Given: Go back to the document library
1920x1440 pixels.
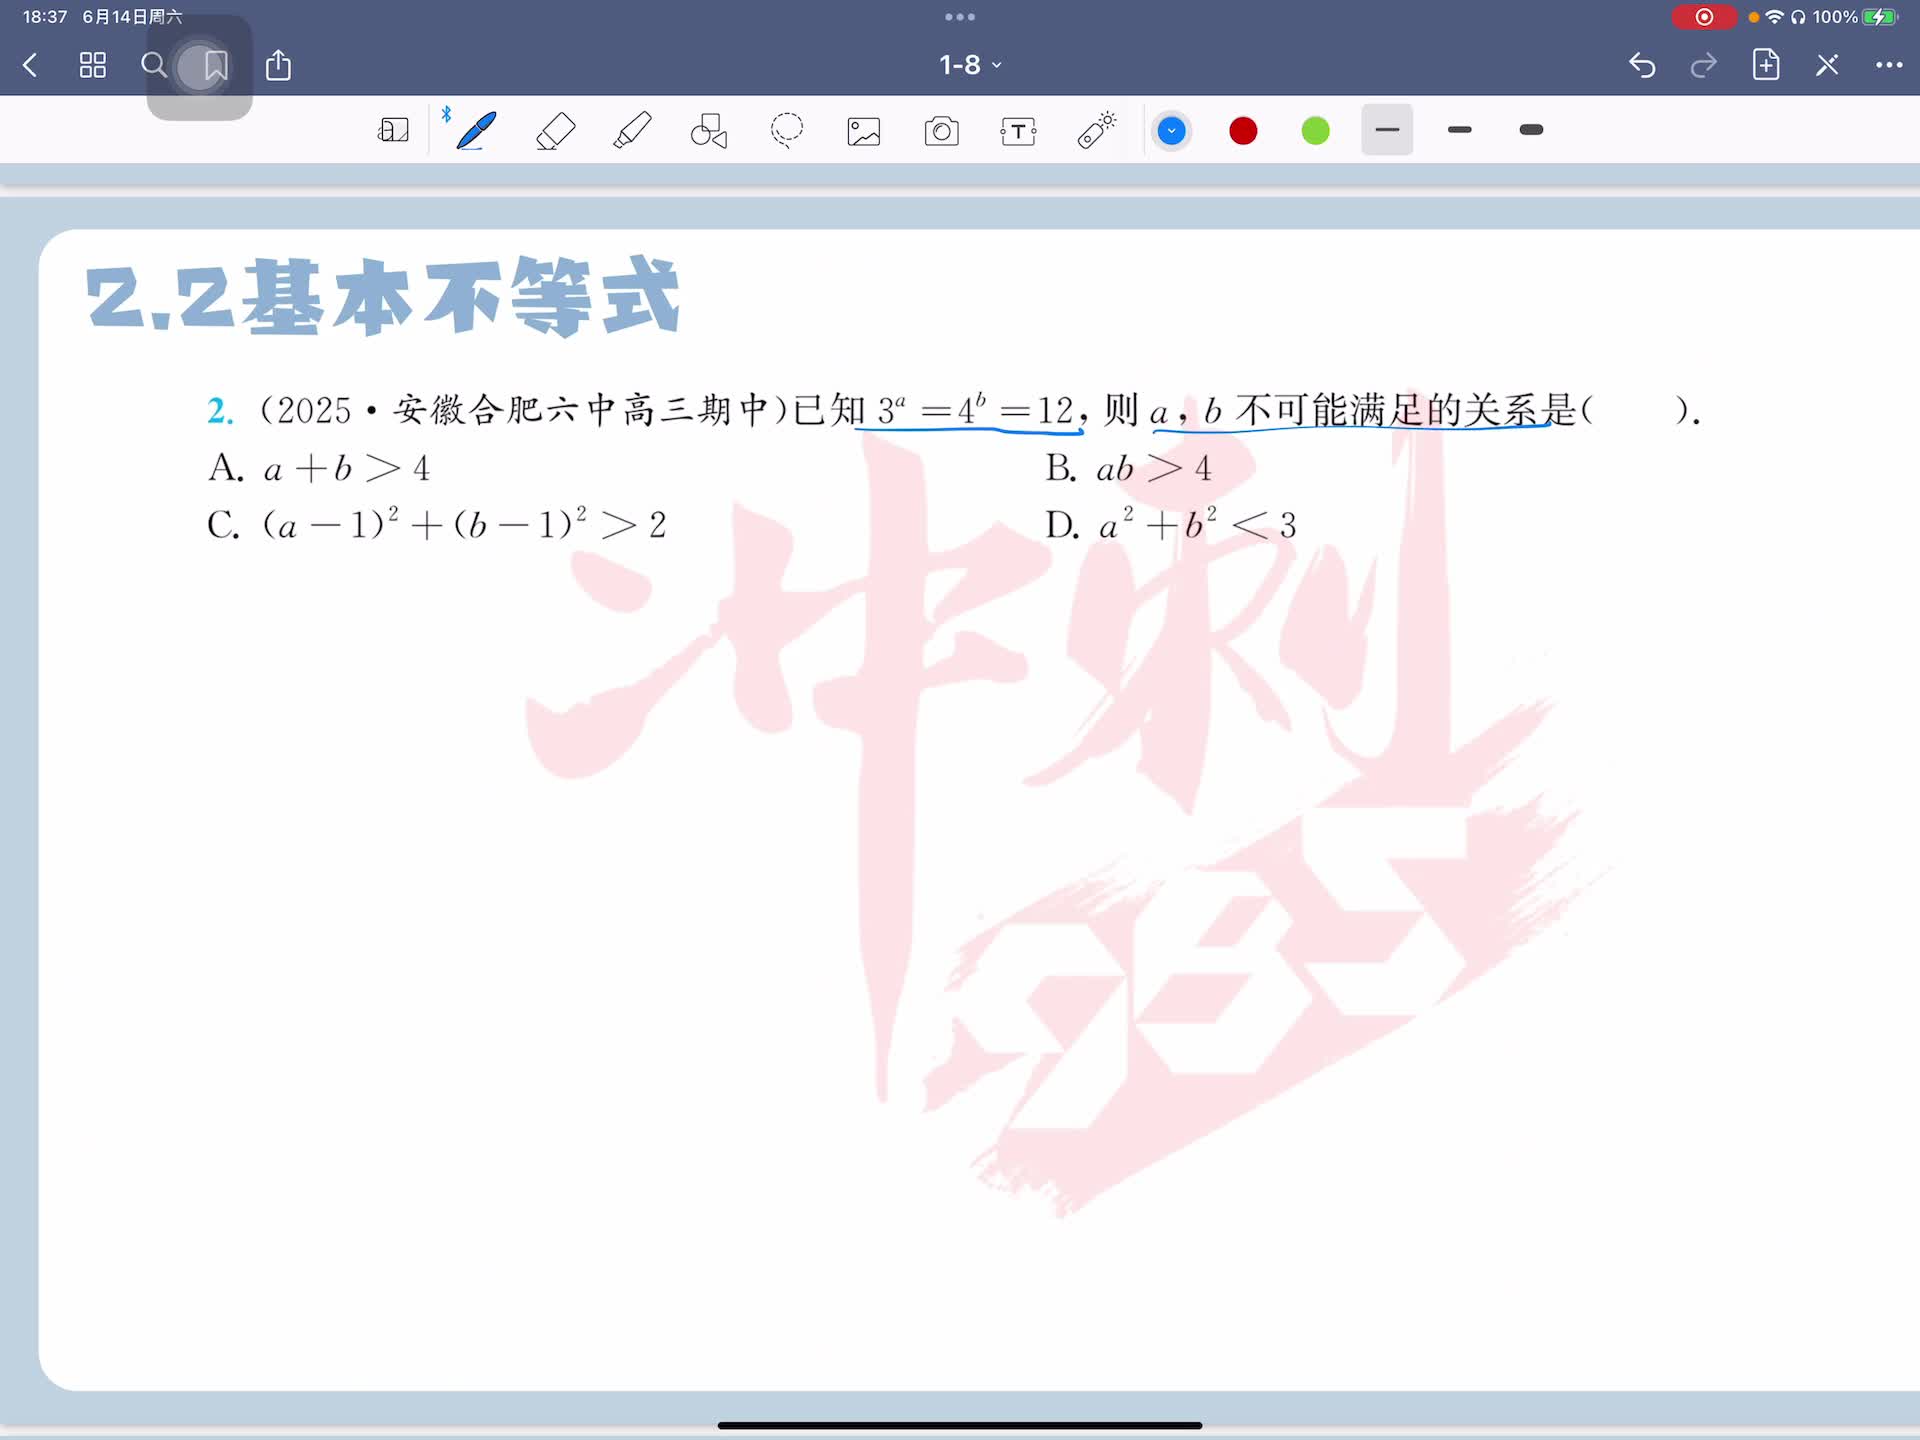Looking at the screenshot, I should tap(30, 66).
